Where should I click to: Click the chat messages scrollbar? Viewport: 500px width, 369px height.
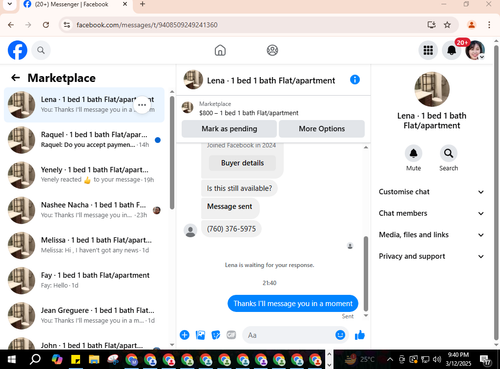pos(366,273)
